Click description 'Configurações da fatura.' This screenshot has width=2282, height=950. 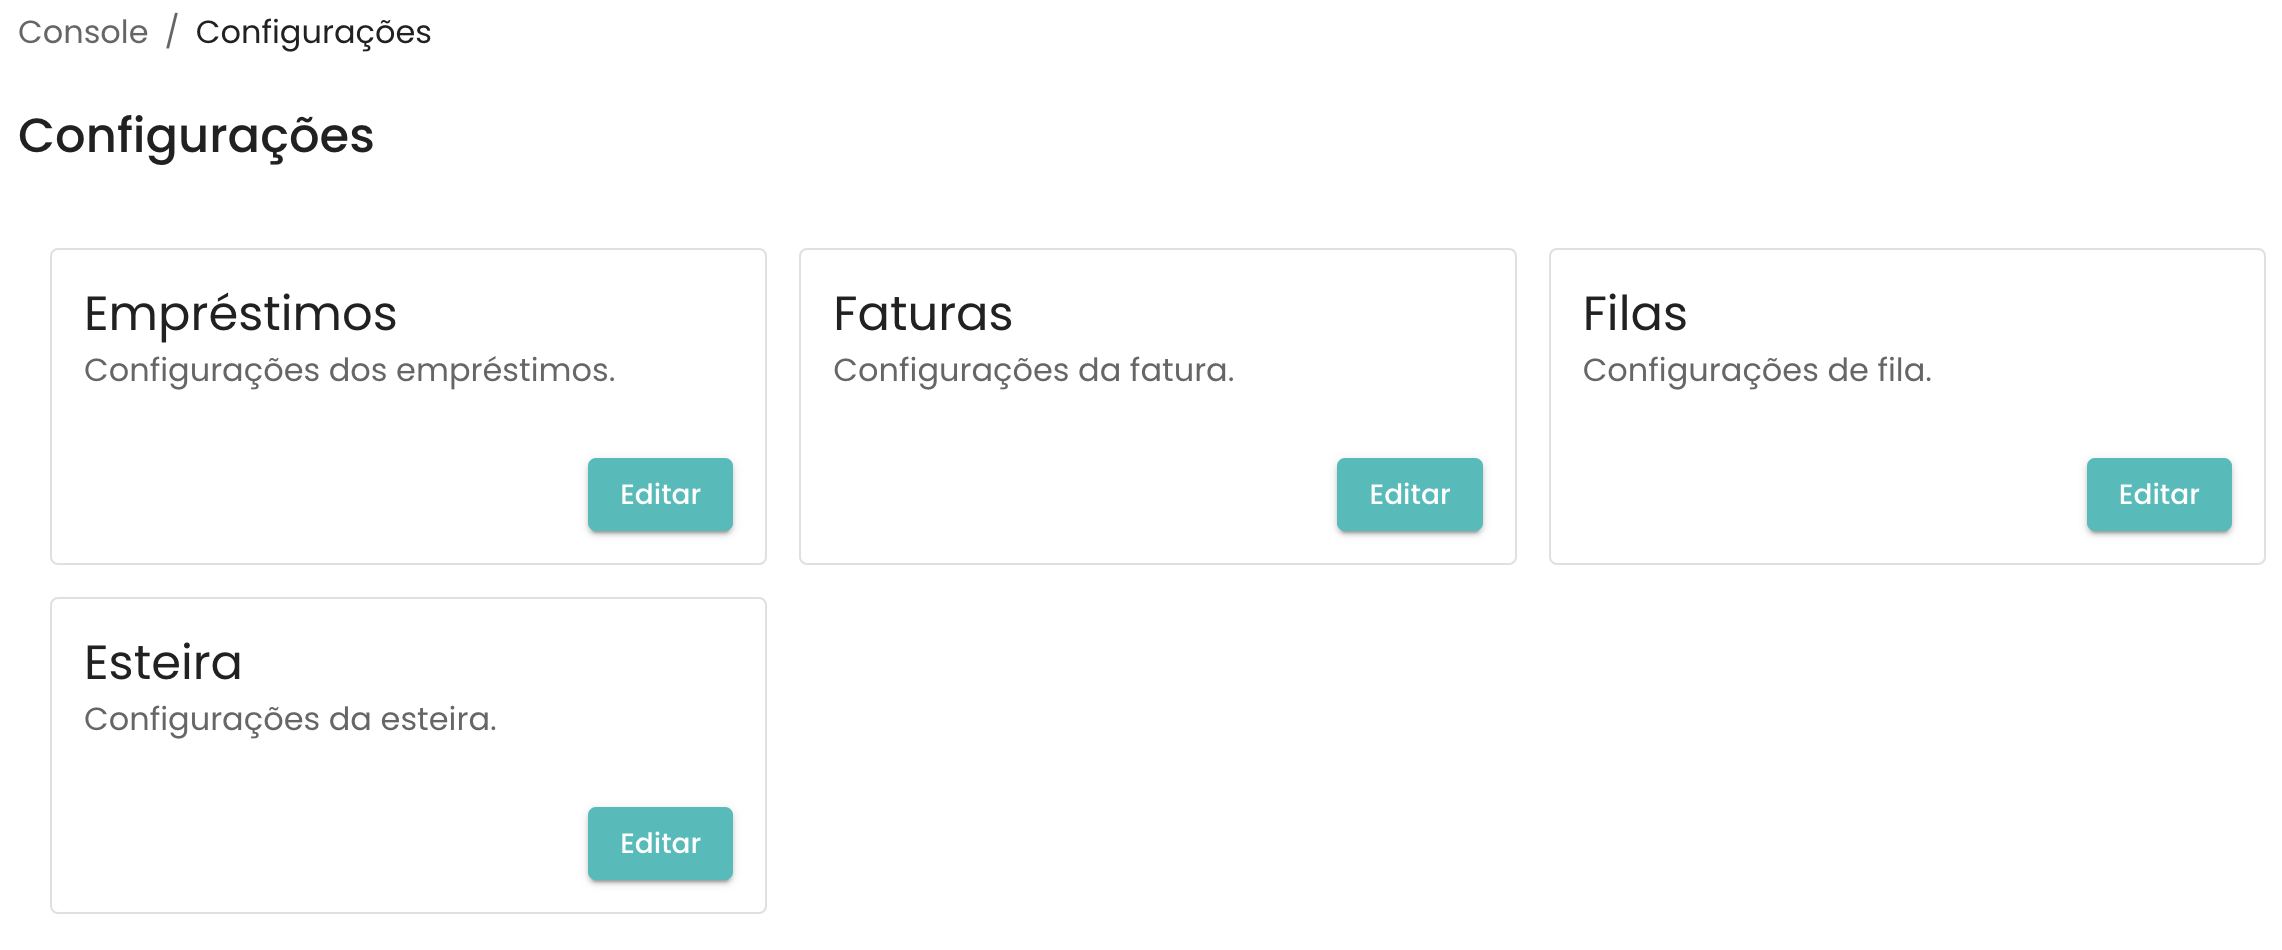[1033, 370]
